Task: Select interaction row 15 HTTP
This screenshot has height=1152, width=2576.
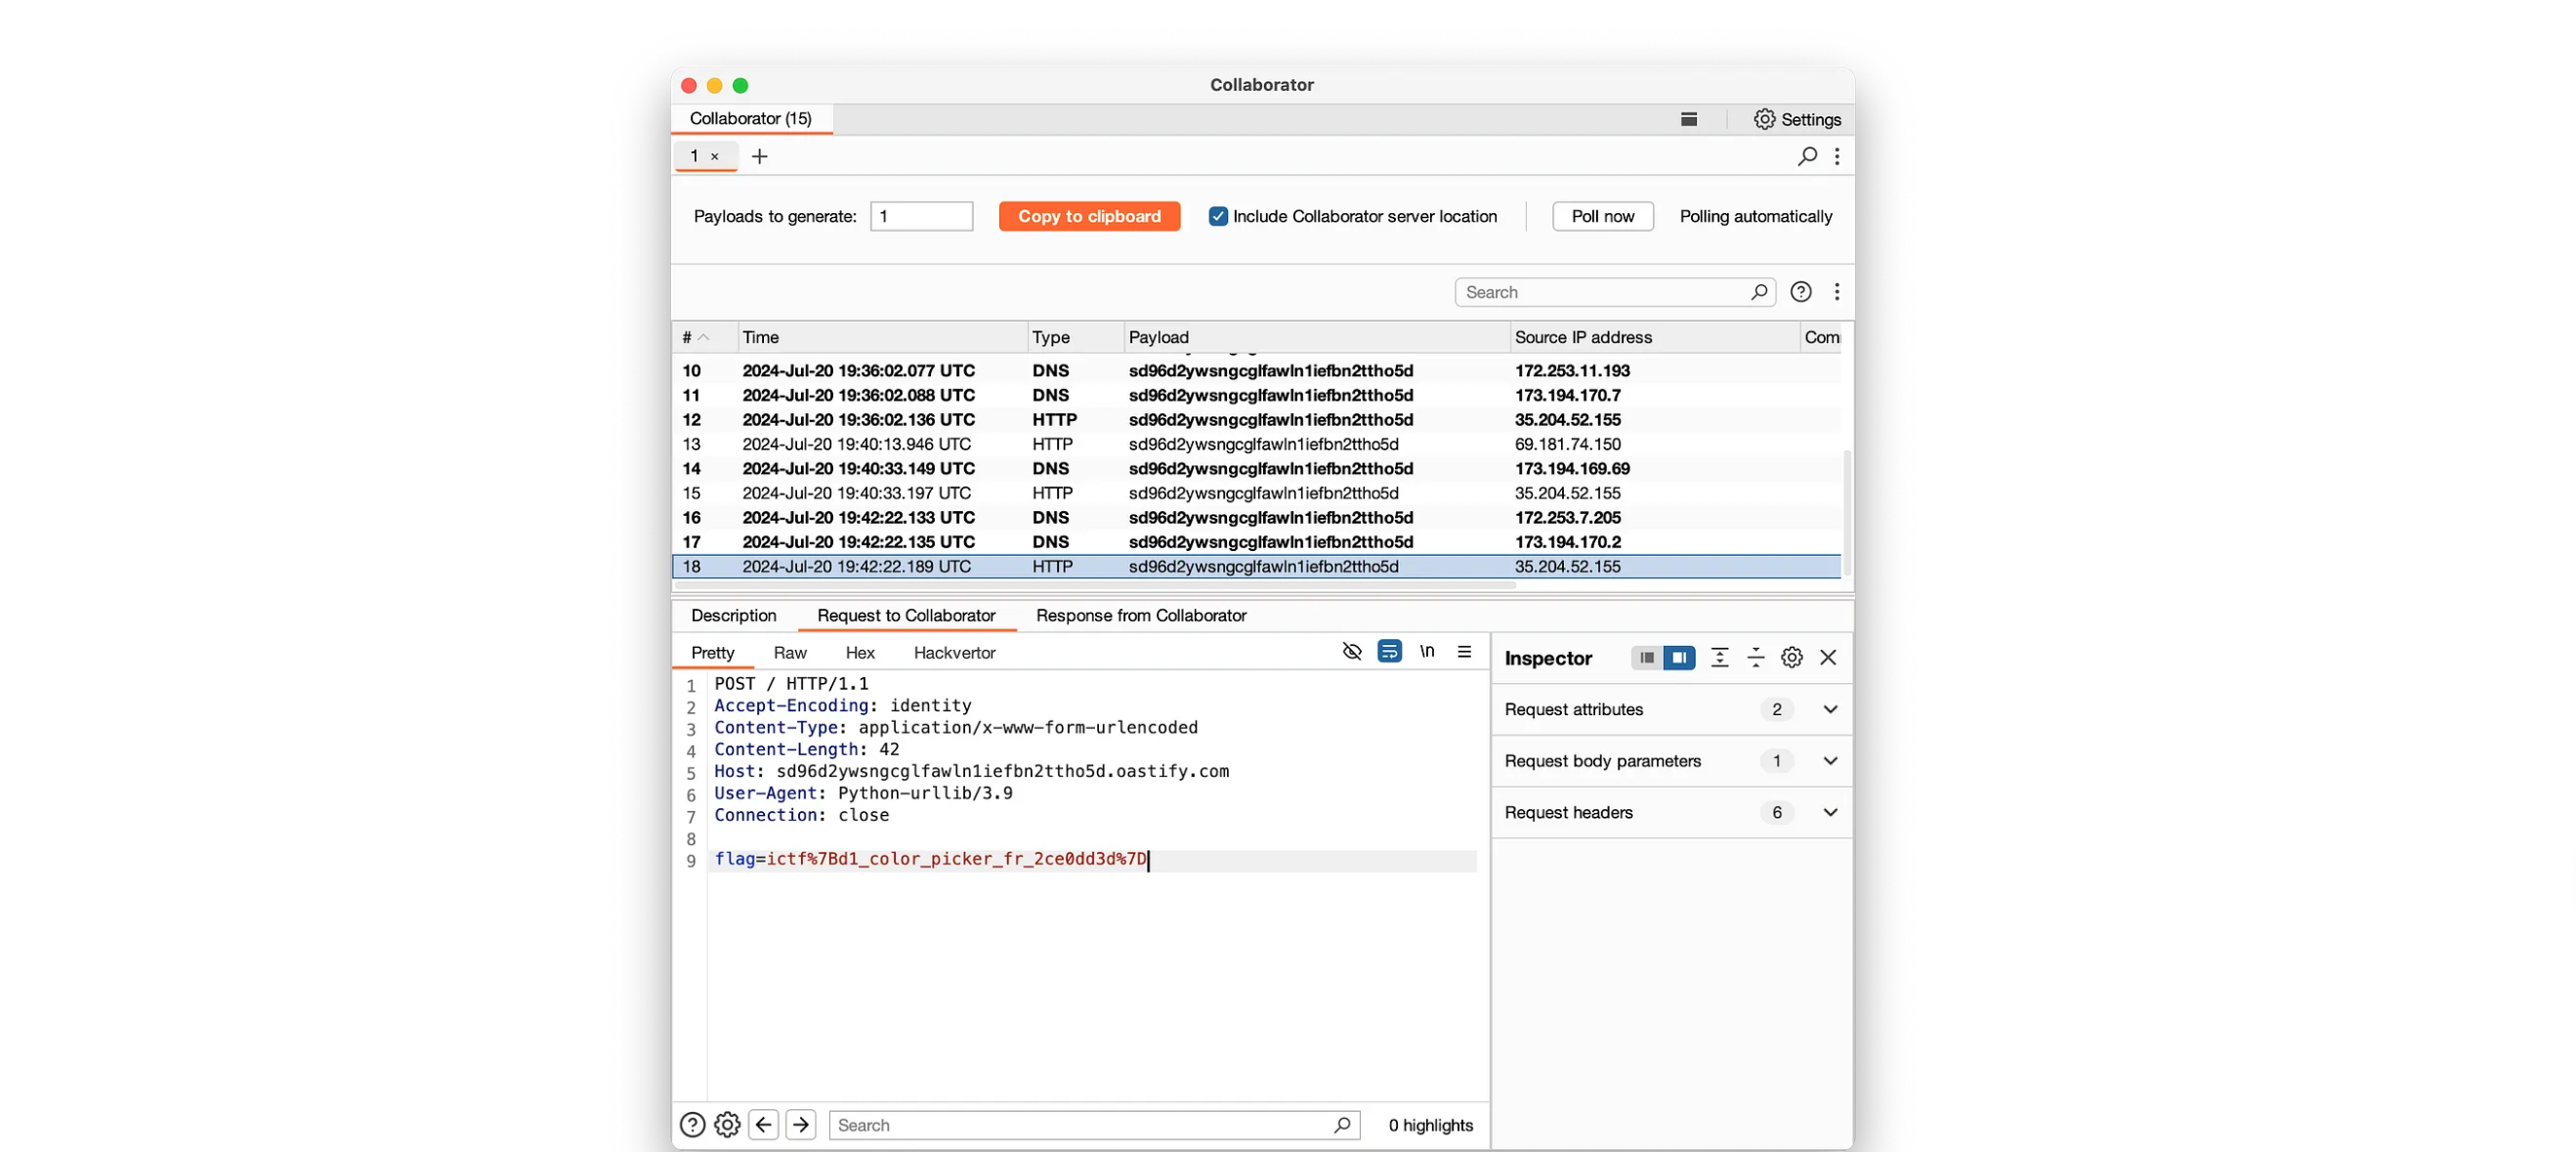Action: [x=1256, y=493]
